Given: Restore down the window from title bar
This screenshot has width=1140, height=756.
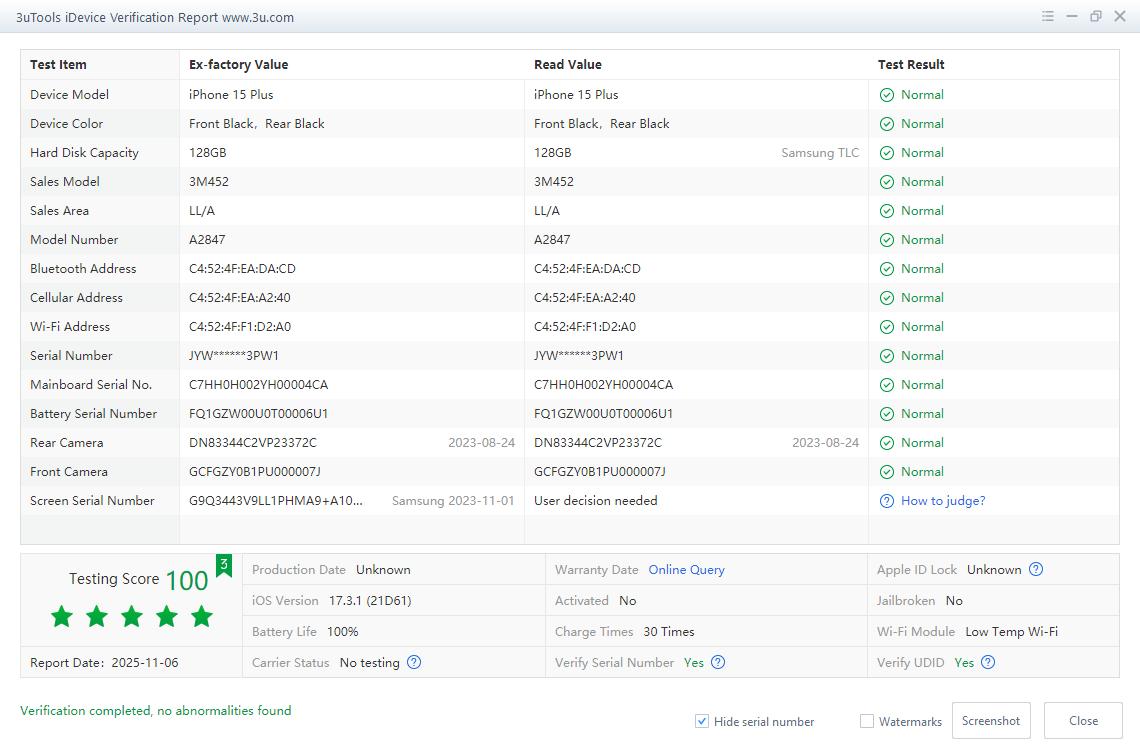Looking at the screenshot, I should click(x=1096, y=17).
